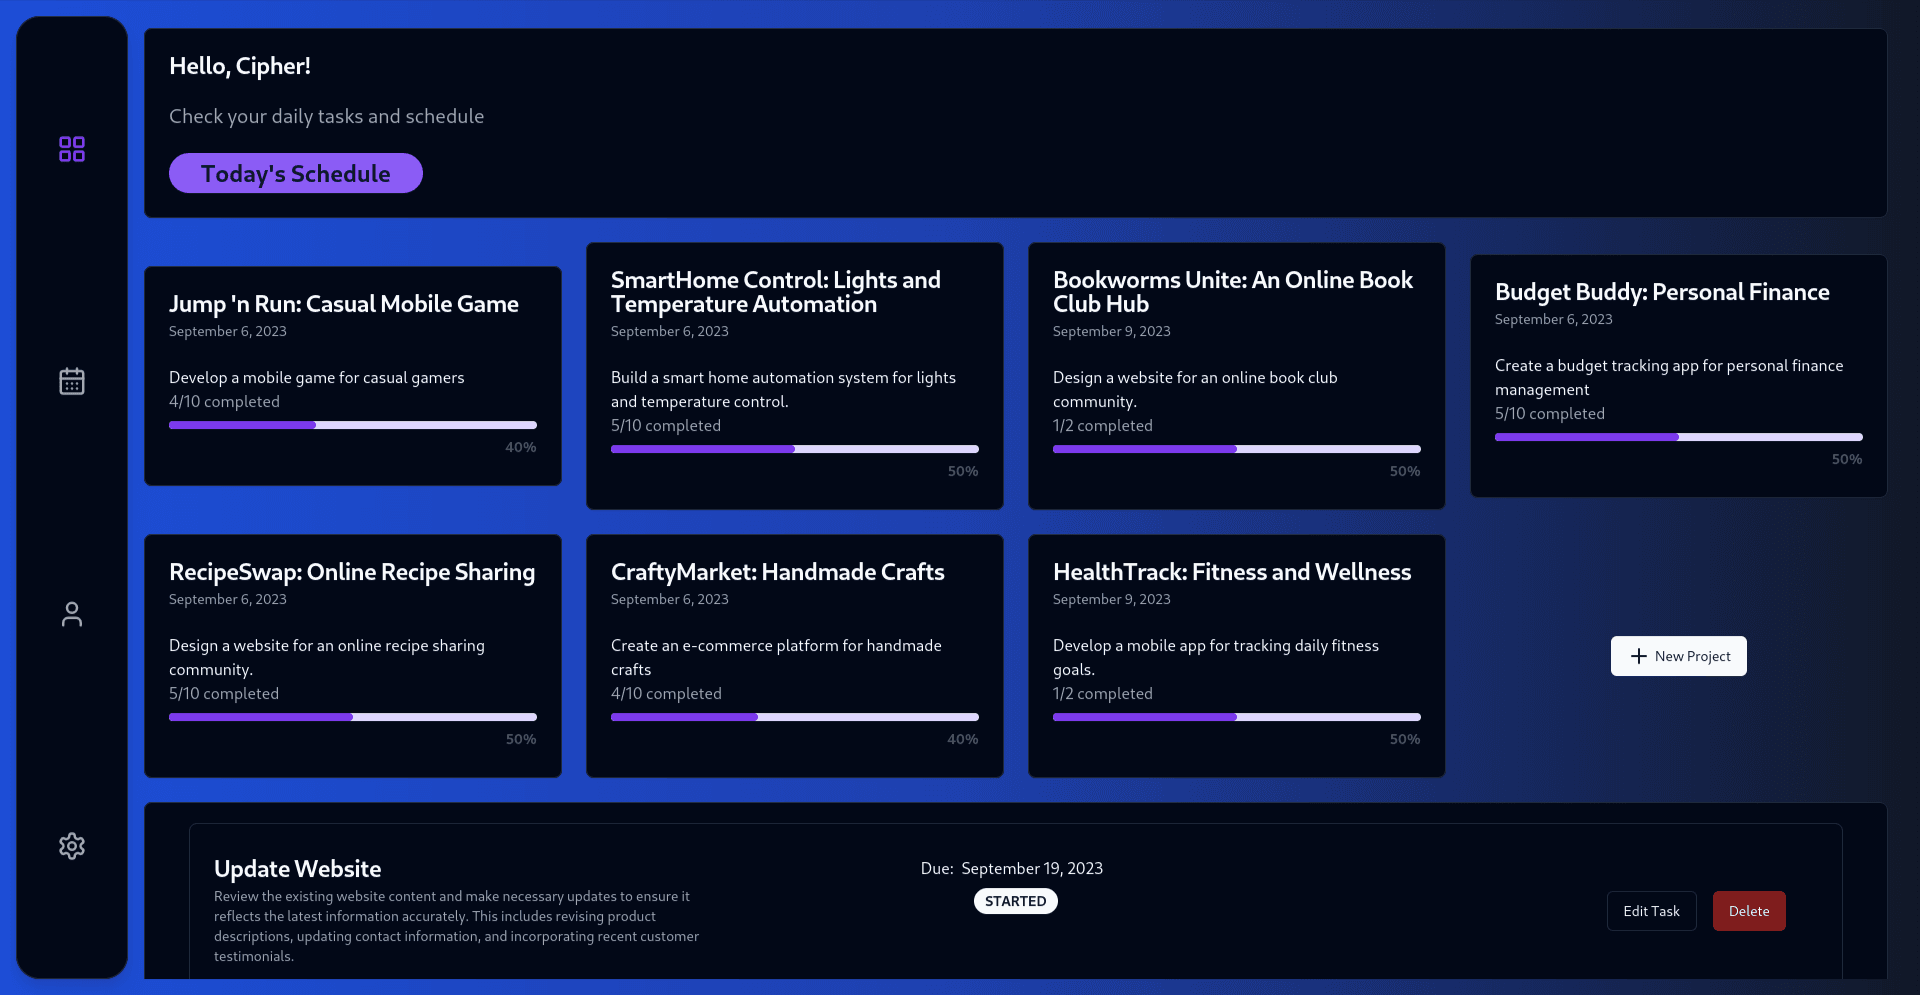The width and height of the screenshot is (1920, 995).
Task: Click the September 6, 2023 date on RecipeSwap card
Action: click(228, 599)
